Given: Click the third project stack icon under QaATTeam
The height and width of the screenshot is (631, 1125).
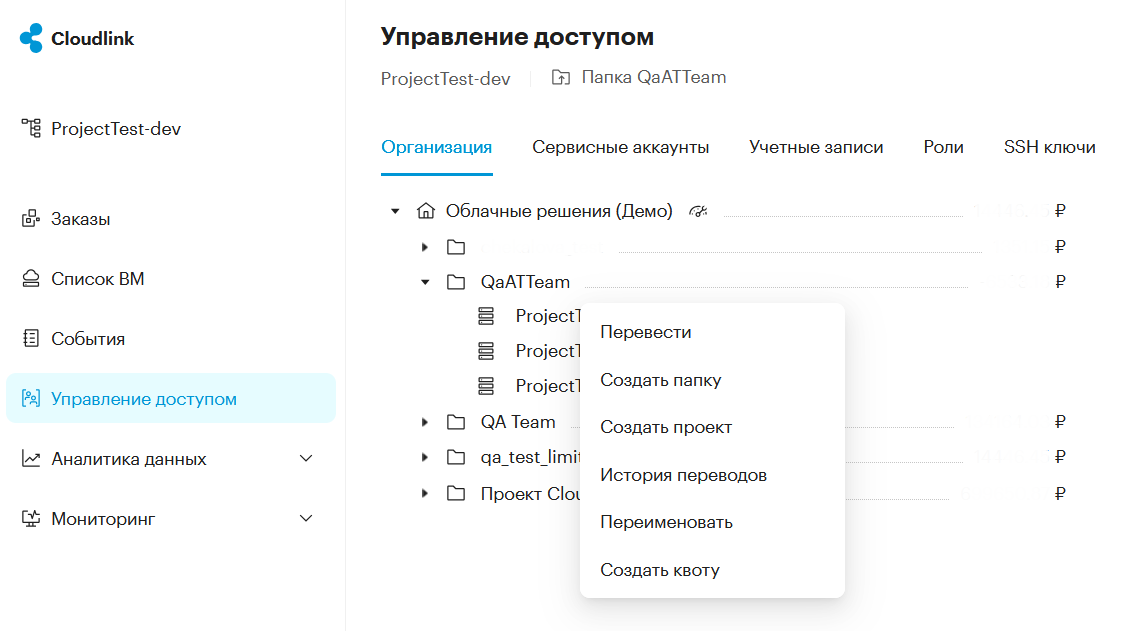Looking at the screenshot, I should [486, 386].
